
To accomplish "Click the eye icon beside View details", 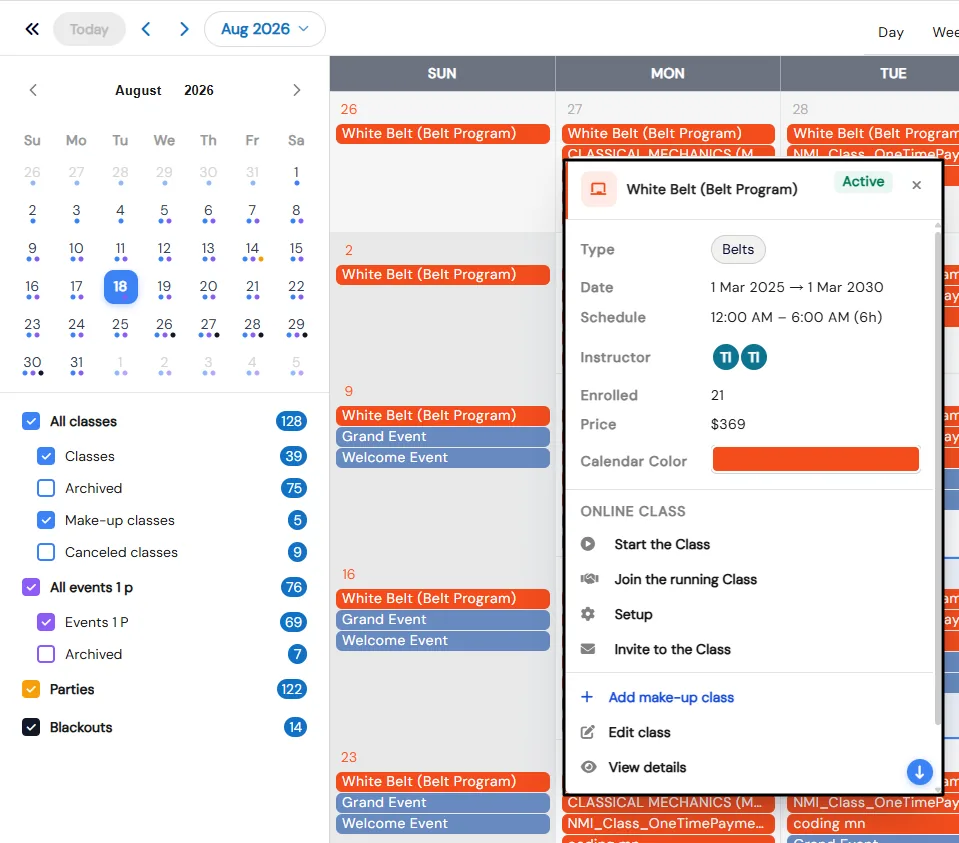I will (588, 767).
